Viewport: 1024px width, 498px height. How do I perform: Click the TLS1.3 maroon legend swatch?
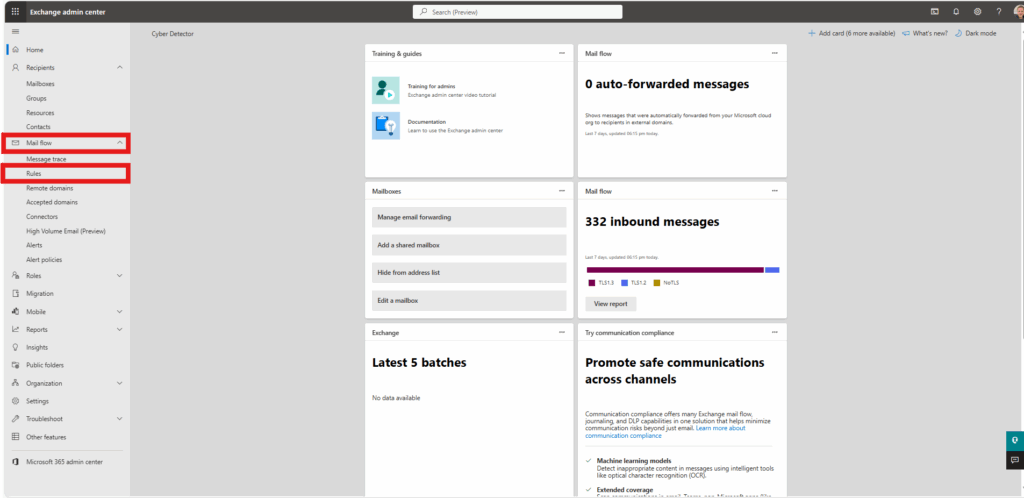pos(592,283)
